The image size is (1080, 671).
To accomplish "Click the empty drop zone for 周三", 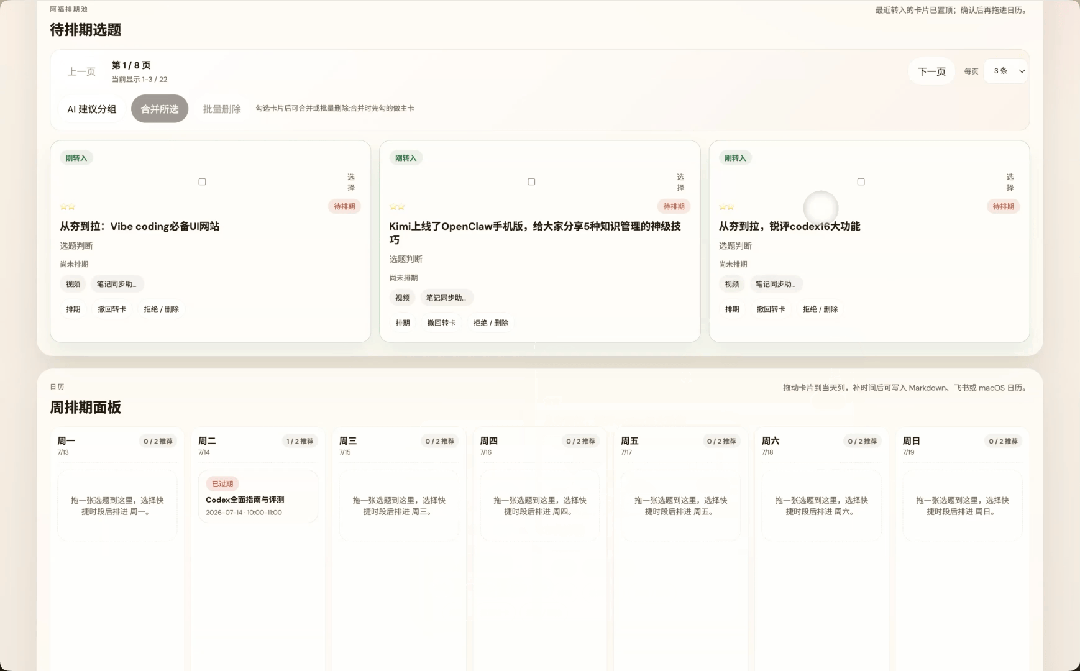I will click(x=399, y=506).
